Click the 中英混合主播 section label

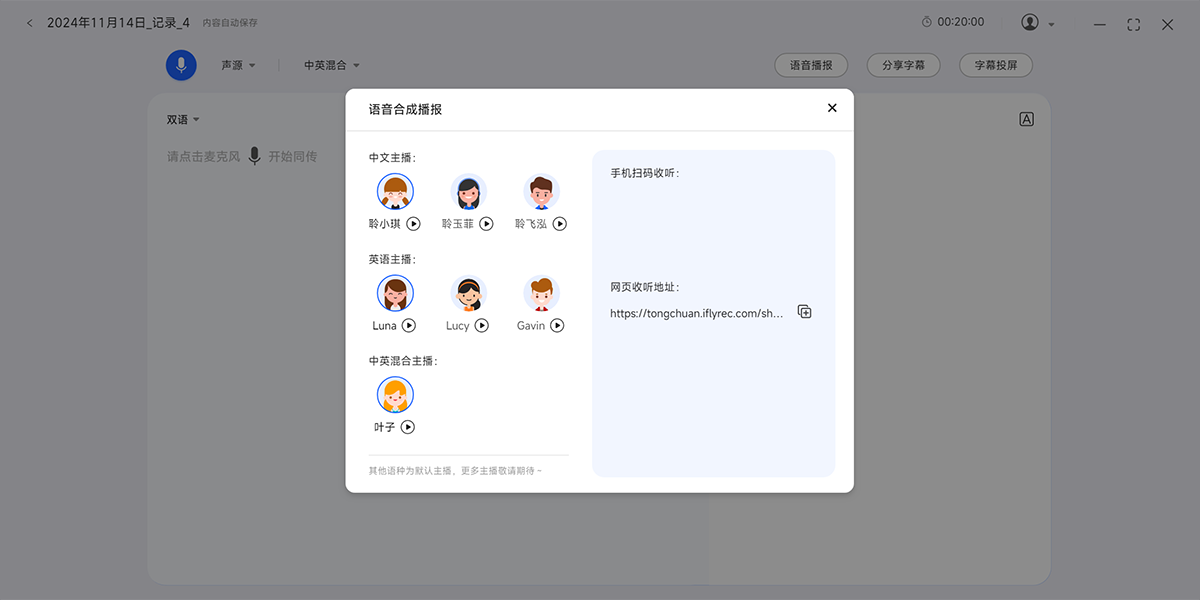[403, 361]
